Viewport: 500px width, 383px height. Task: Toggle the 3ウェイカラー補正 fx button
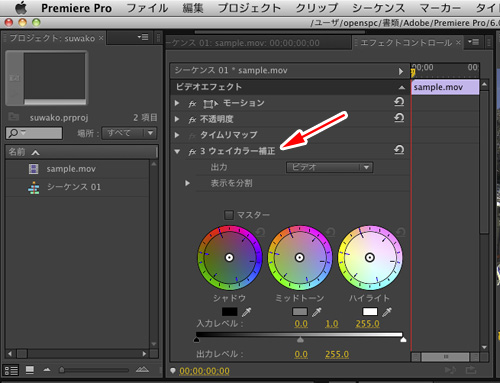click(192, 152)
